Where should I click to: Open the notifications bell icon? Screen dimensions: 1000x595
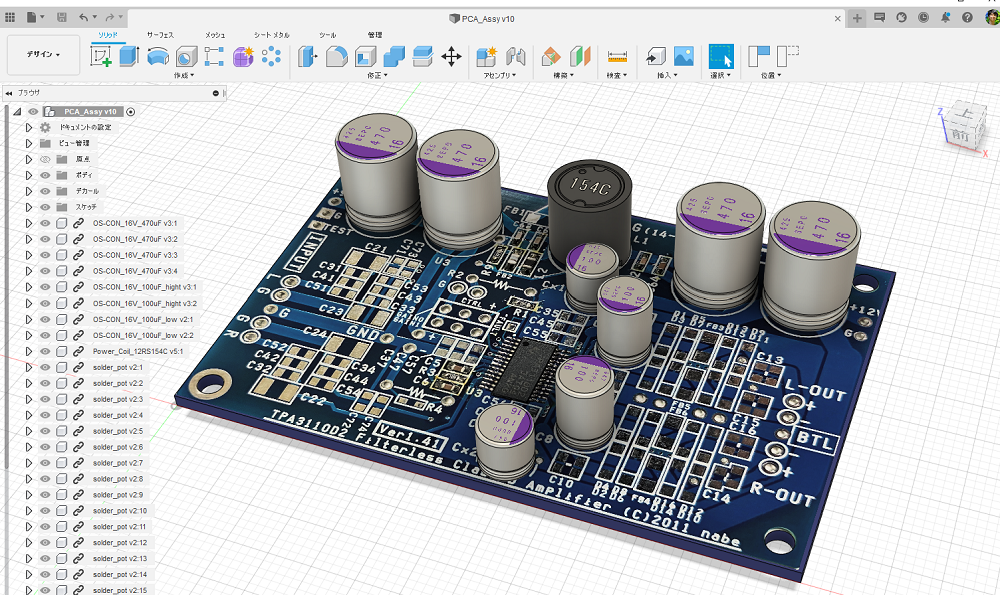(x=945, y=18)
